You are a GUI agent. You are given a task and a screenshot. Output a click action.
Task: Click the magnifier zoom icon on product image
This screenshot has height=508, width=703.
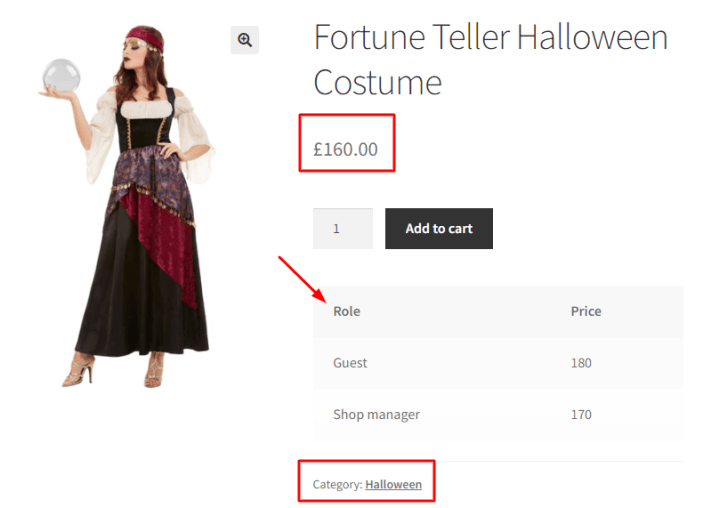pos(244,40)
